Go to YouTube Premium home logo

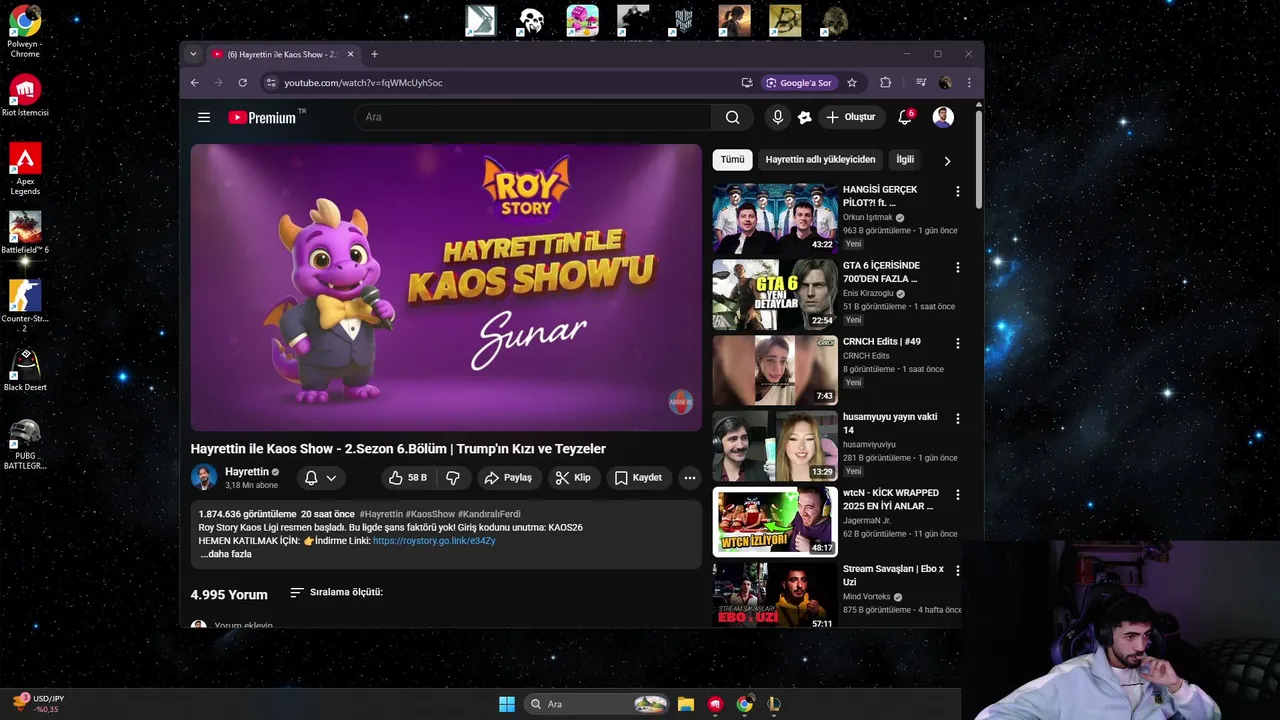(262, 117)
